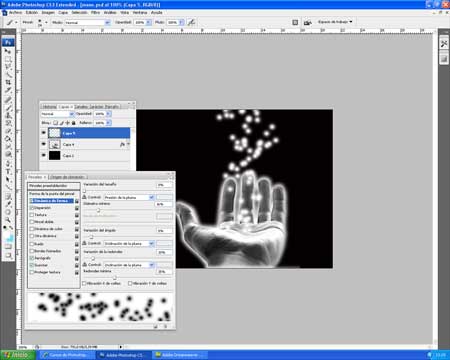This screenshot has width=450, height=360.
Task: Select the Move tool in the toolbox
Action: [x=8, y=51]
